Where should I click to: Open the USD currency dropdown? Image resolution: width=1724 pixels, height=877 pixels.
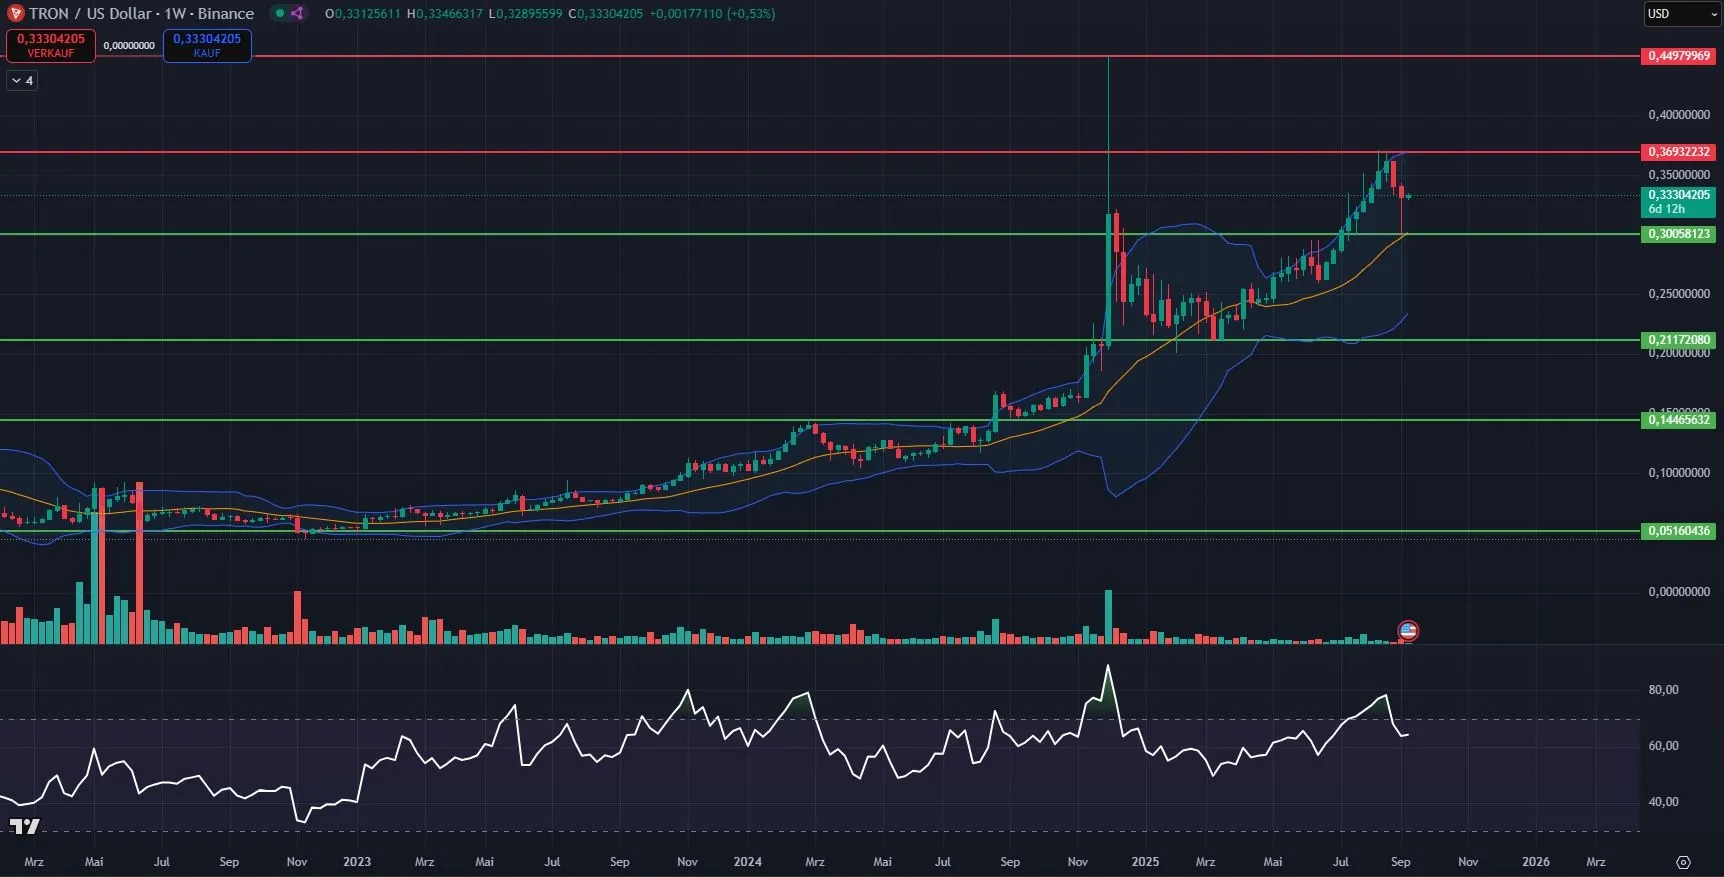click(x=1683, y=13)
